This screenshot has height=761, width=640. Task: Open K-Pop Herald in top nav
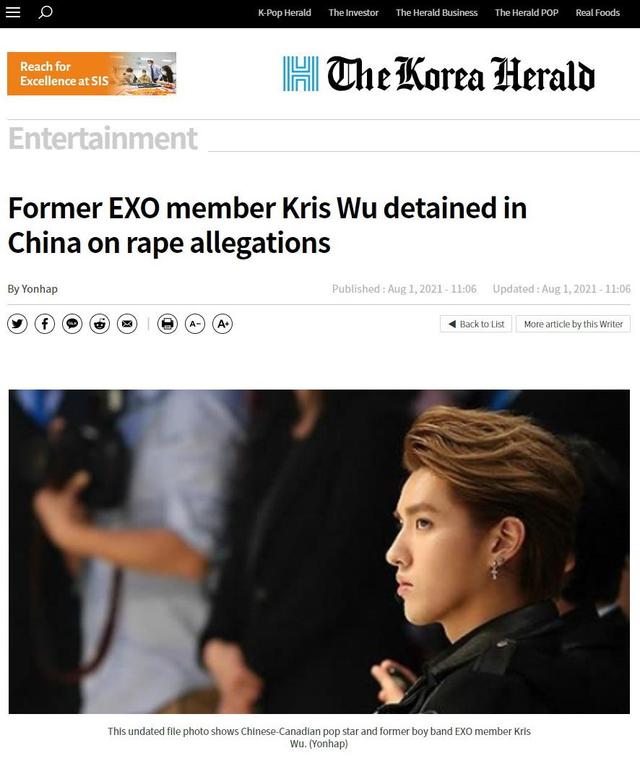pyautogui.click(x=284, y=13)
